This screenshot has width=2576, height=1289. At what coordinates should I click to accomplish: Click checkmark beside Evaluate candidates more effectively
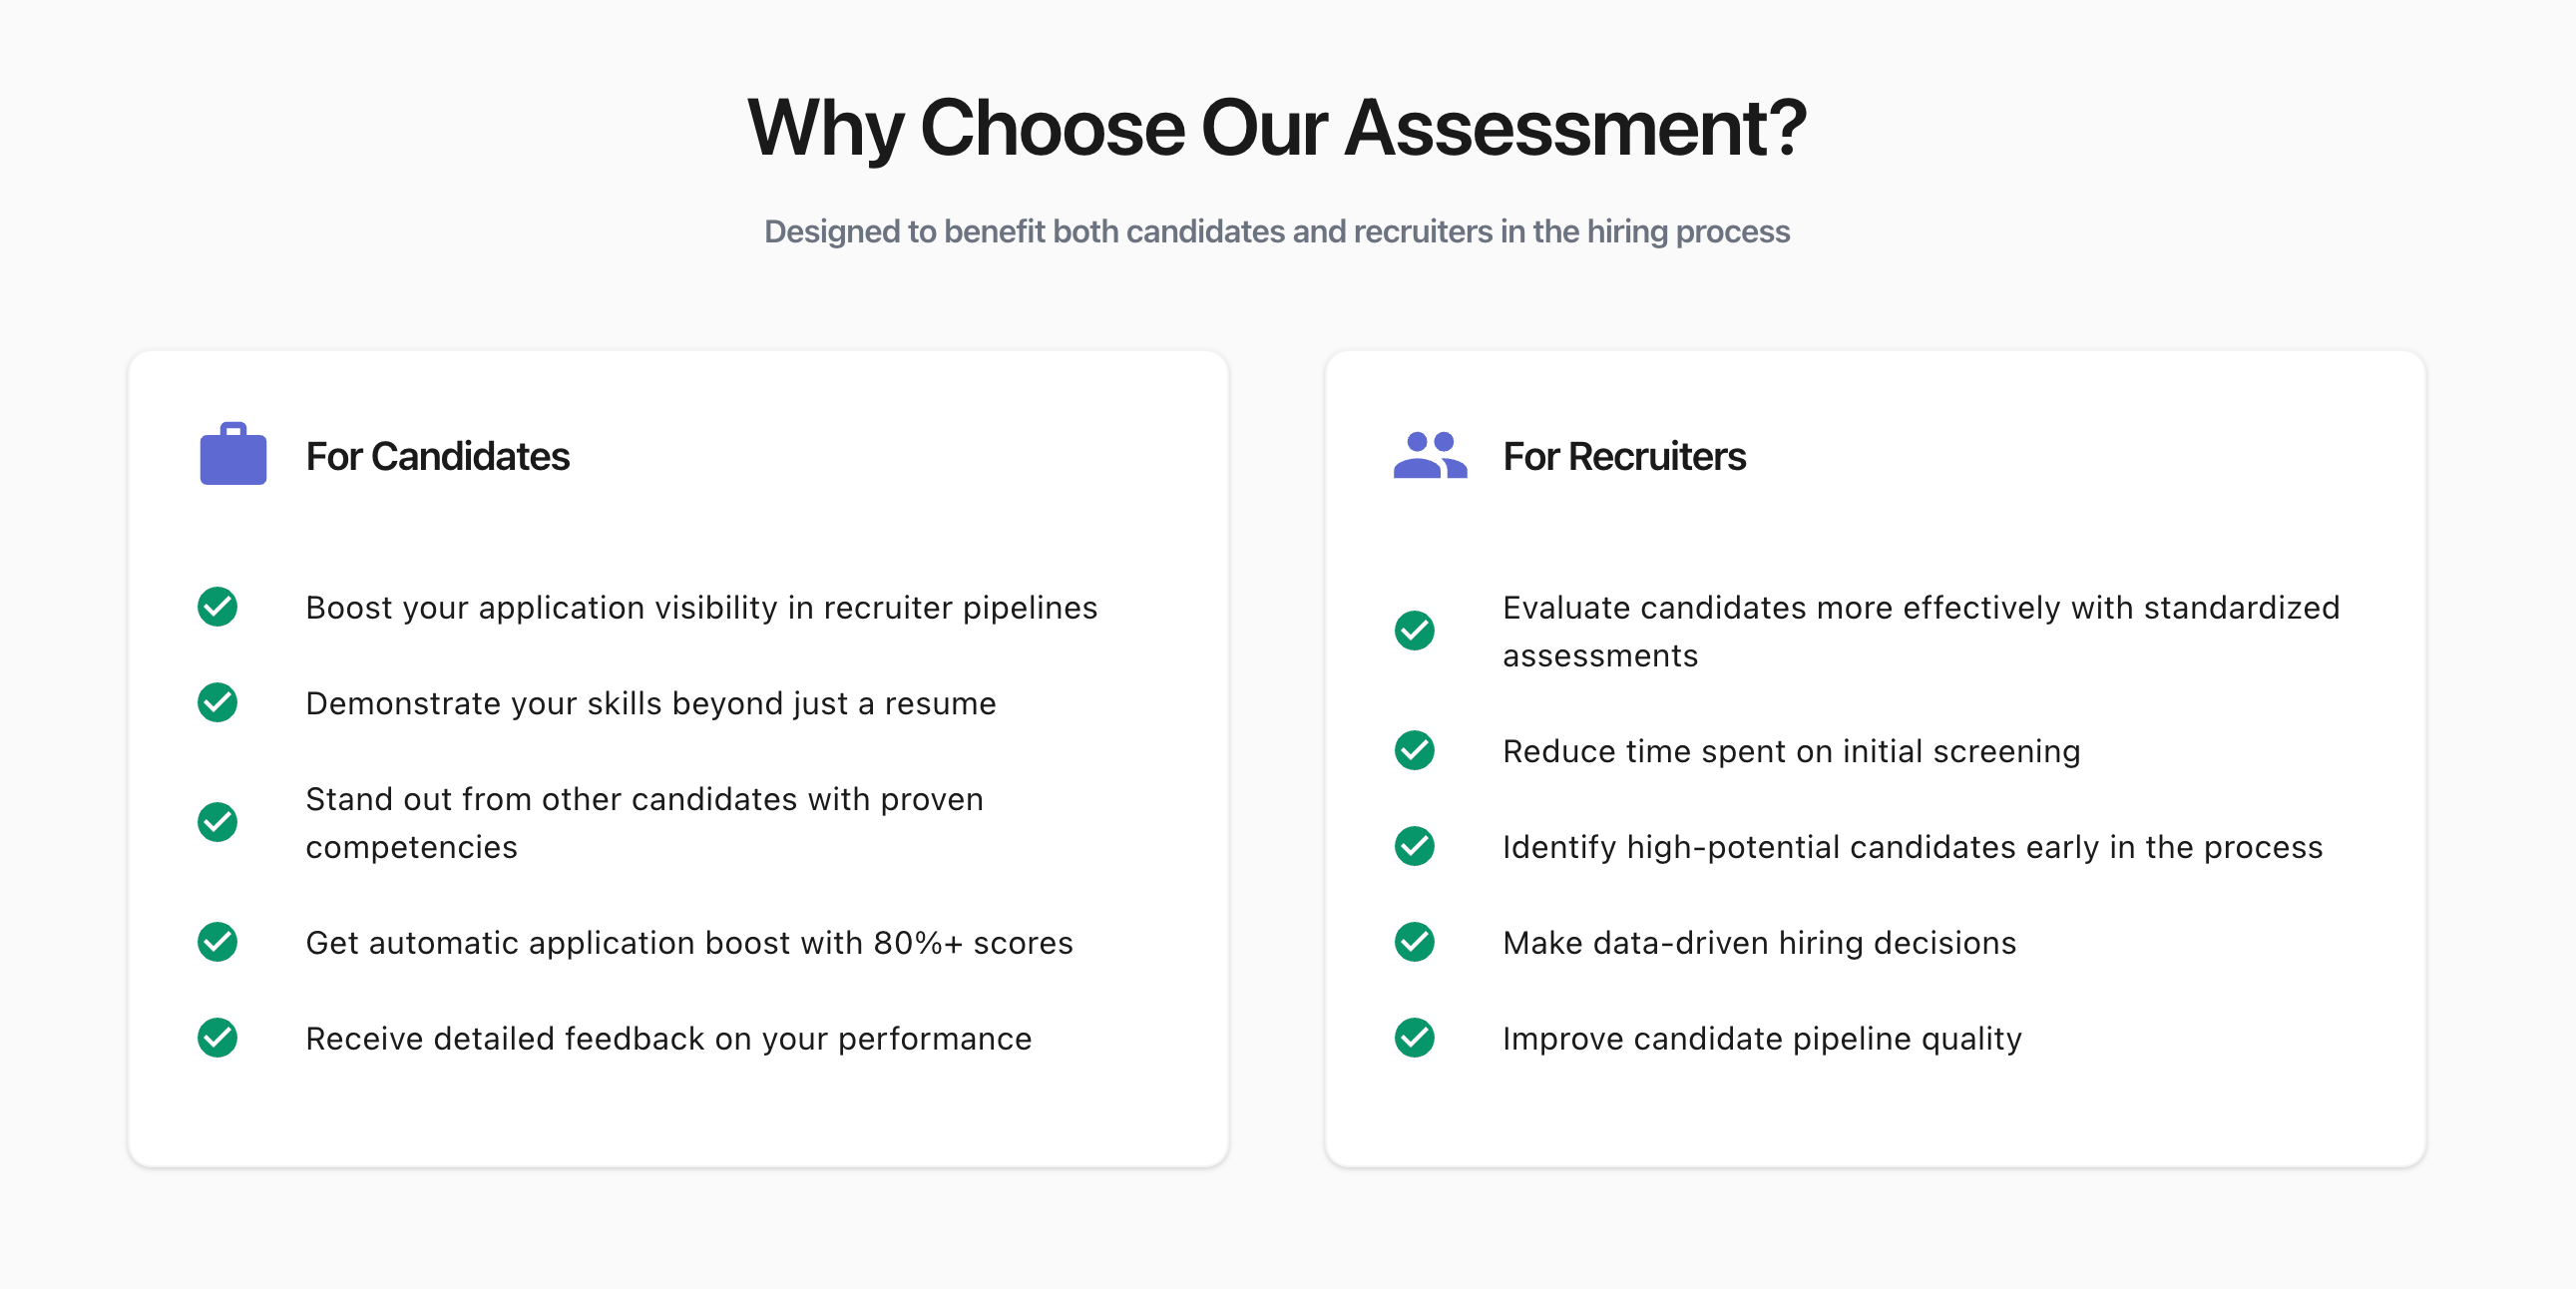click(x=1414, y=631)
